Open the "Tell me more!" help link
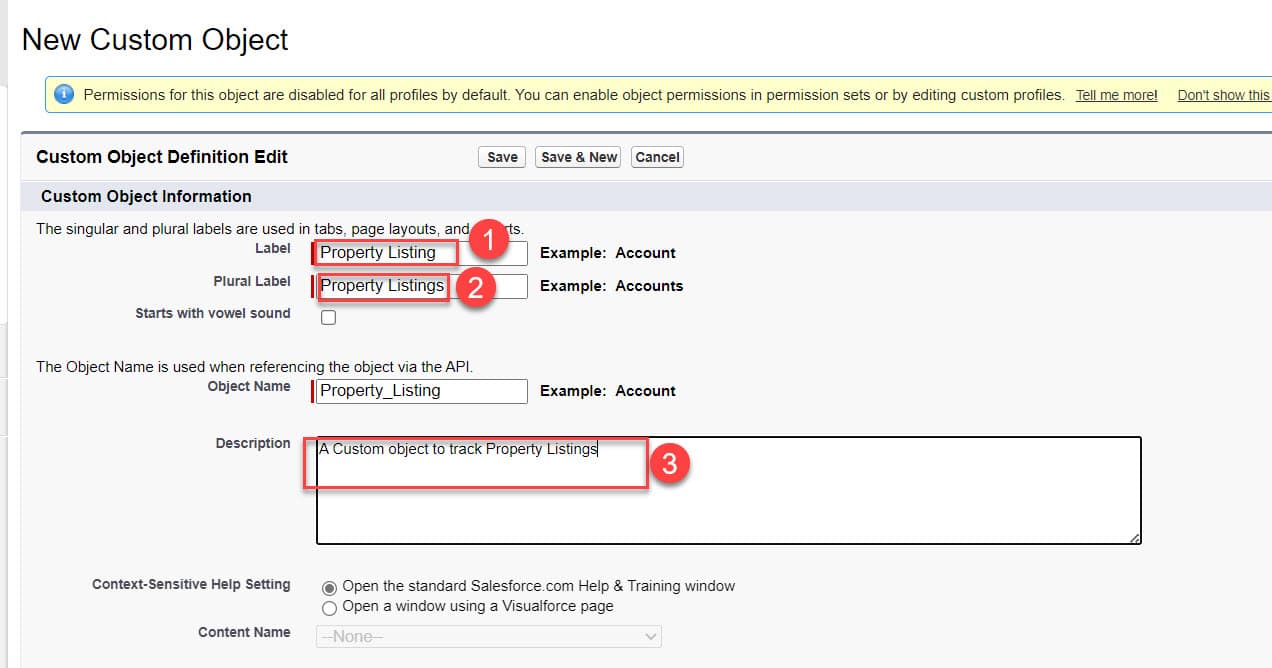 [x=1116, y=94]
